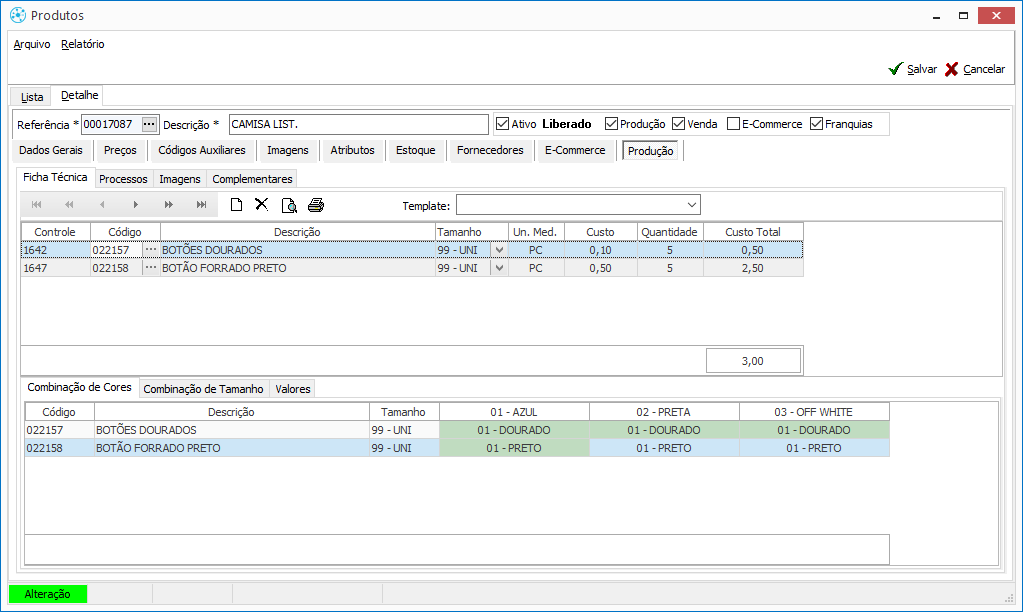Open the Valores tab
Viewport: 1023px width, 612px height.
coord(293,389)
